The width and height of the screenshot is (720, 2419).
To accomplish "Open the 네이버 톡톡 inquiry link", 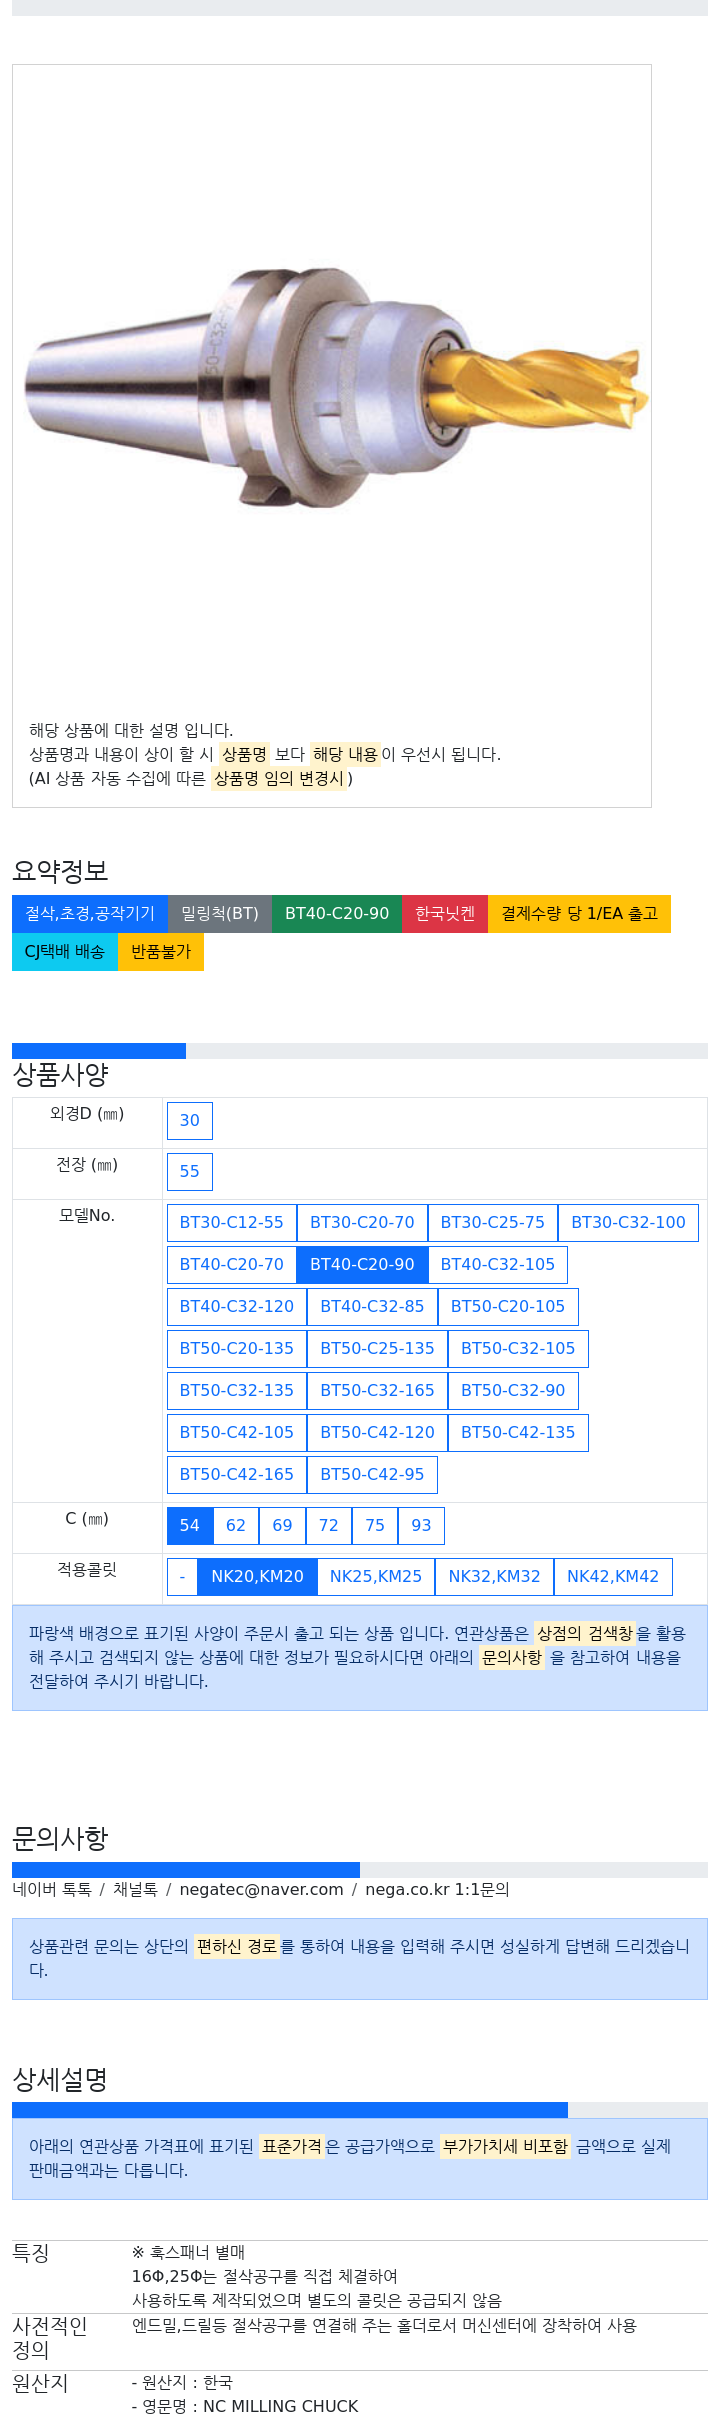I will coord(52,1890).
